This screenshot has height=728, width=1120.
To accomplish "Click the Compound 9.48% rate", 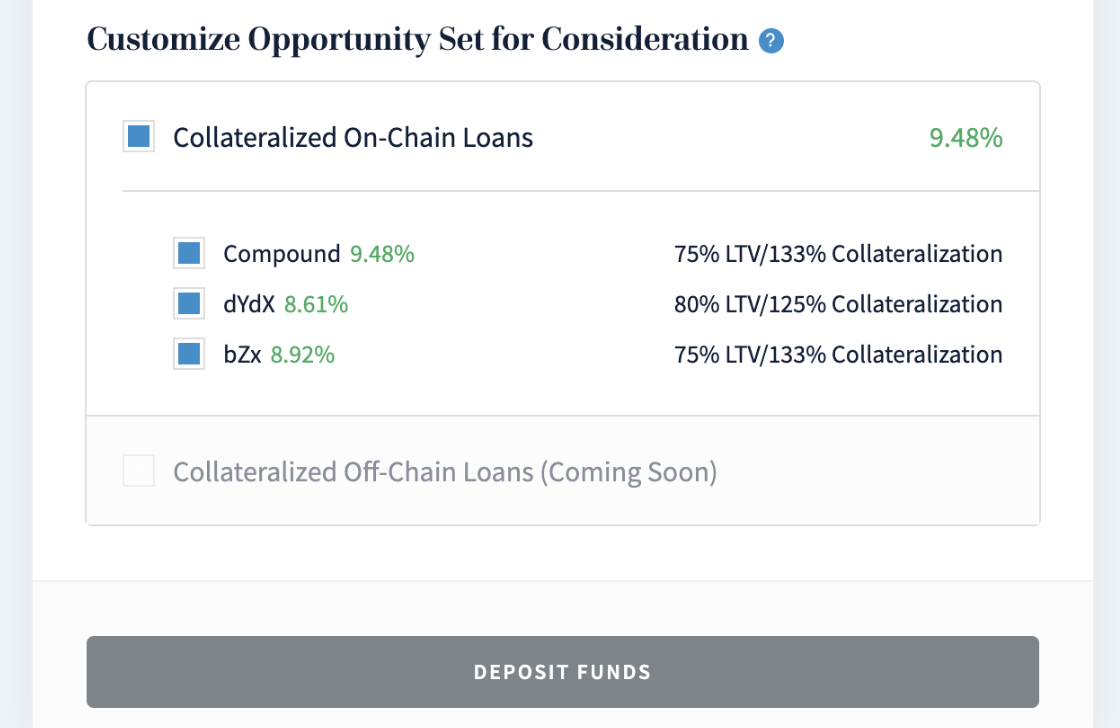I will [382, 254].
